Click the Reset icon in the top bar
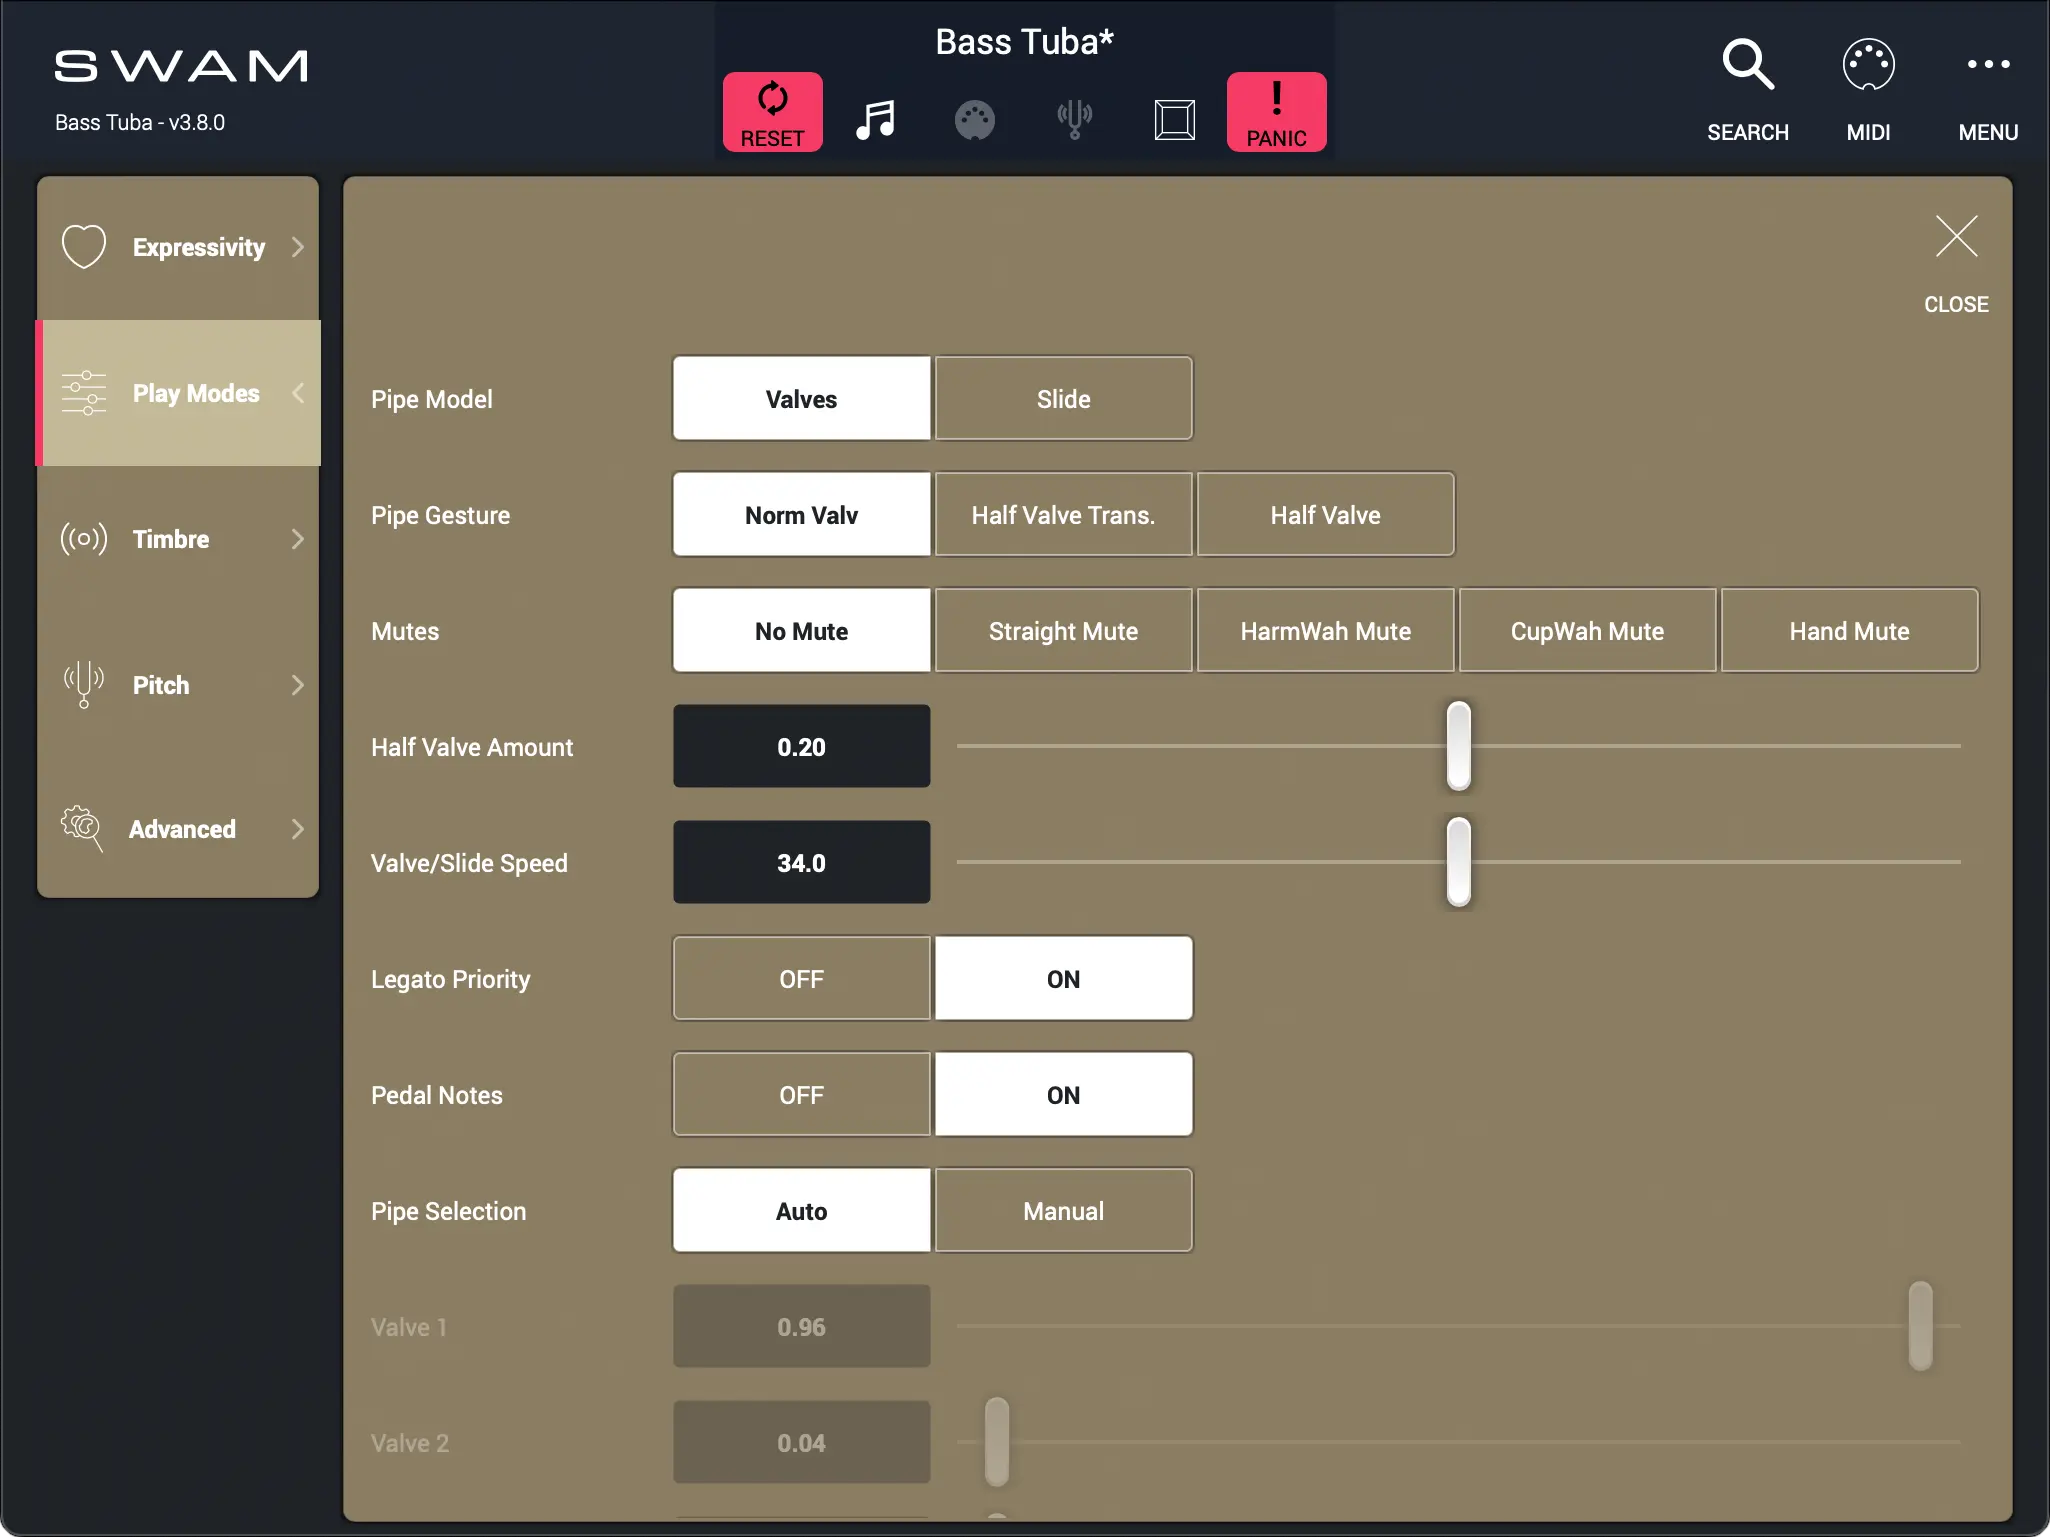Image resolution: width=2050 pixels, height=1537 pixels. tap(771, 112)
